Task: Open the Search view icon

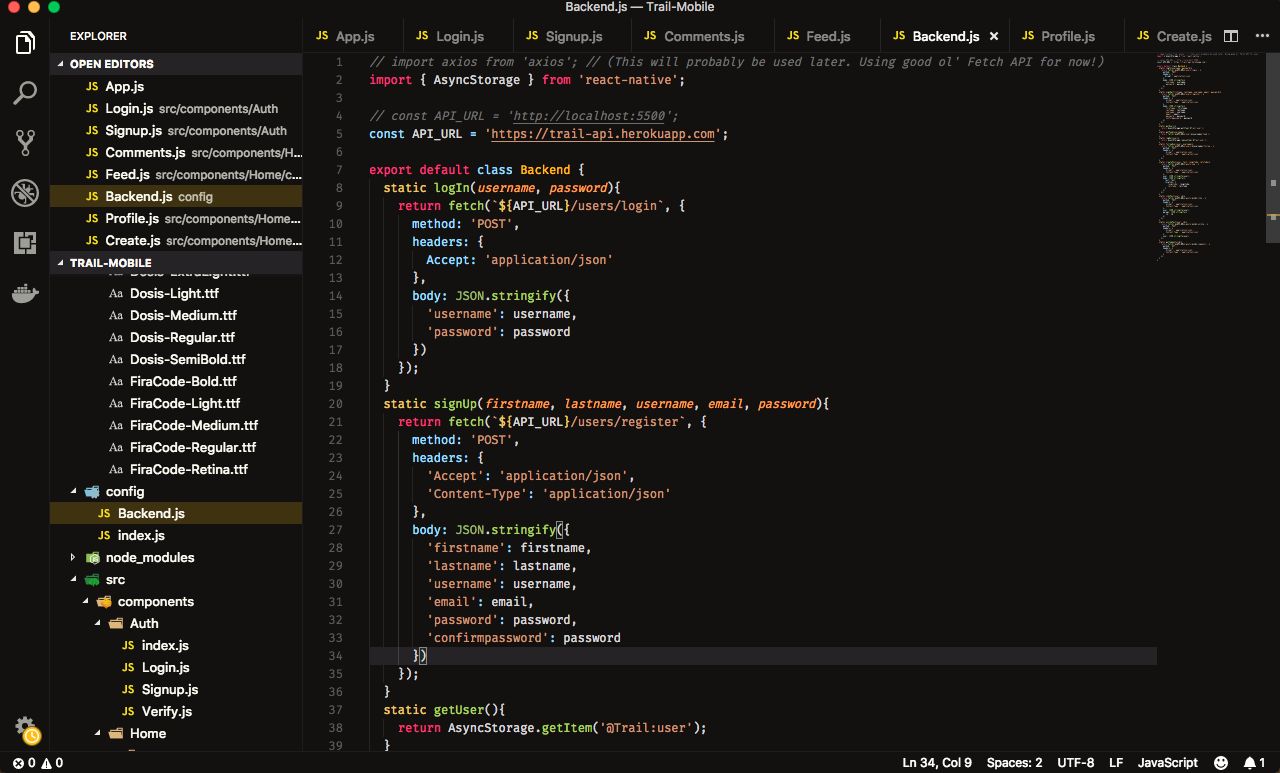Action: pyautogui.click(x=25, y=93)
